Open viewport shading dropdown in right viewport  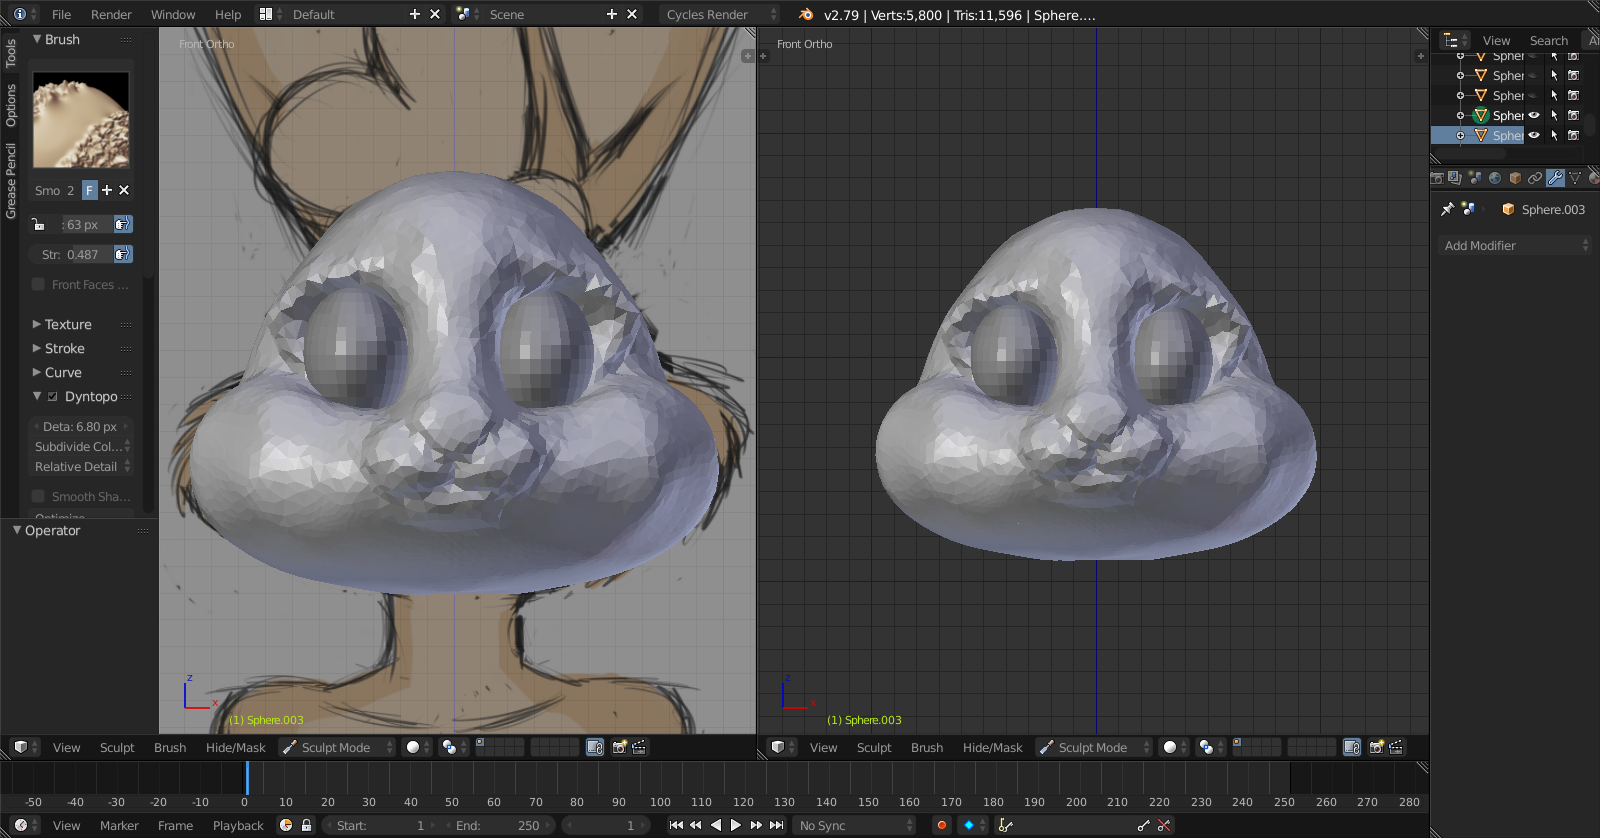click(x=1174, y=747)
